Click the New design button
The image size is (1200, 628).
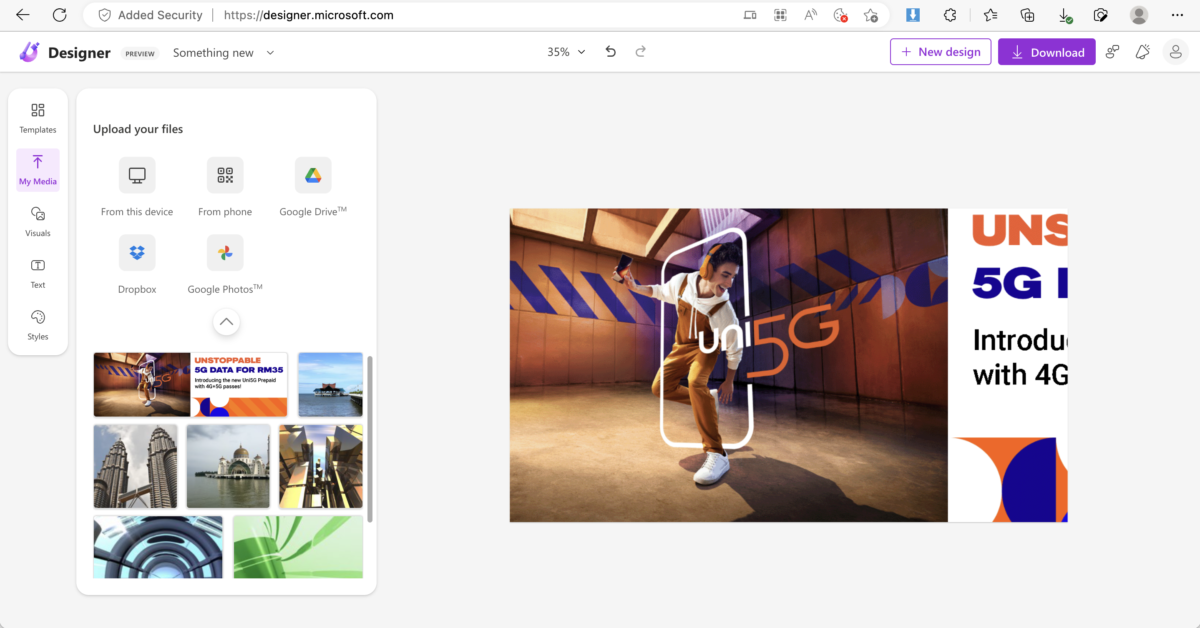940,52
